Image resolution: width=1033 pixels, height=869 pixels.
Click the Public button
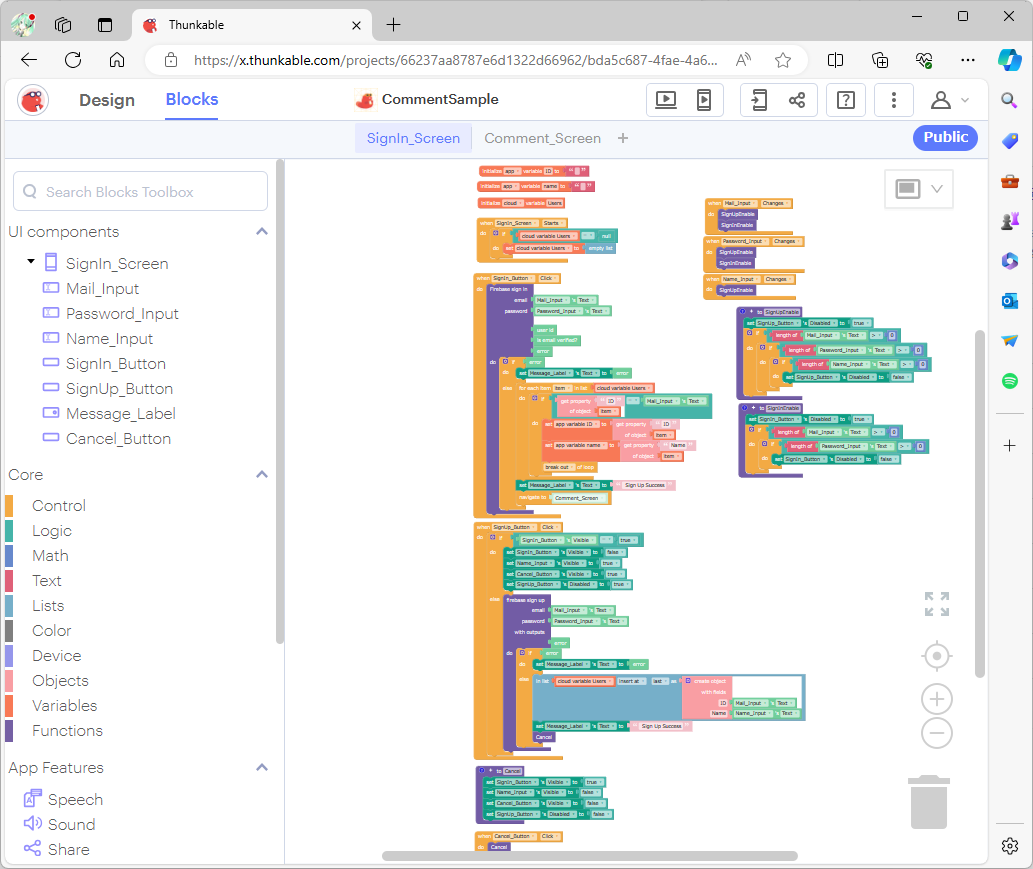click(x=945, y=137)
